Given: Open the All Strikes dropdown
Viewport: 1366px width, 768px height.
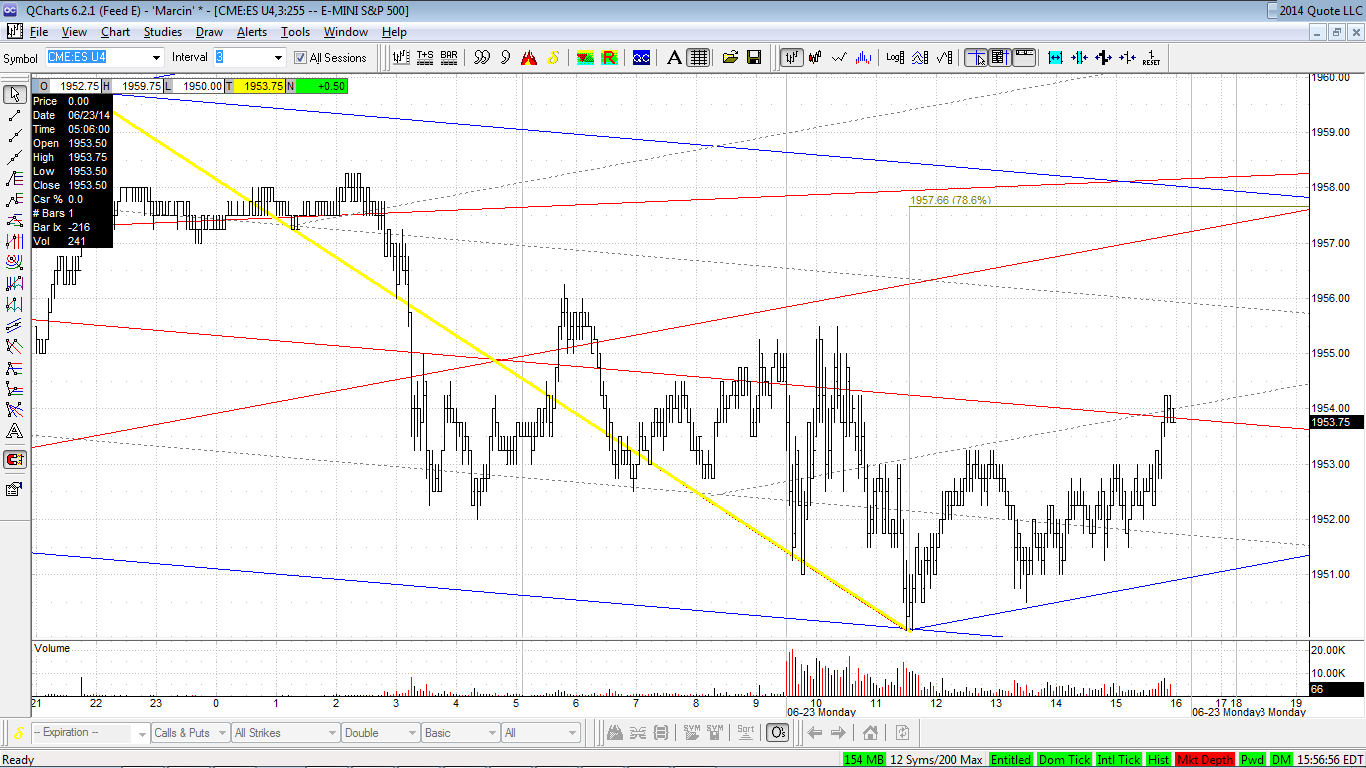Looking at the screenshot, I should (284, 733).
